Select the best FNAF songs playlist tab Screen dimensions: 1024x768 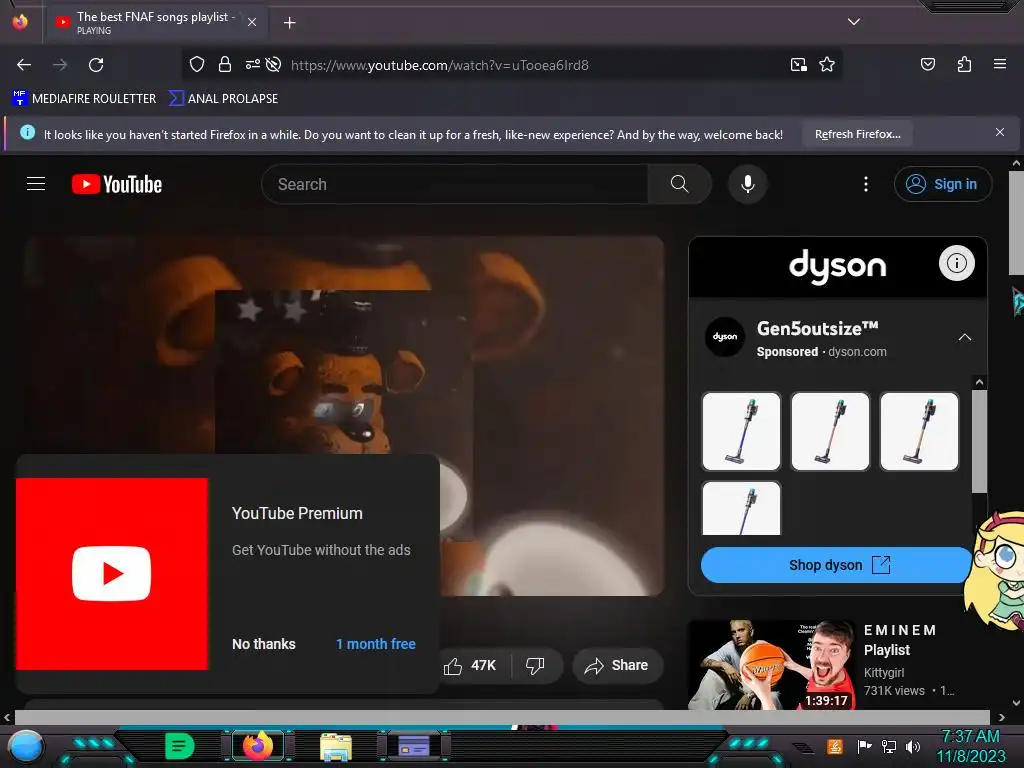click(x=155, y=22)
